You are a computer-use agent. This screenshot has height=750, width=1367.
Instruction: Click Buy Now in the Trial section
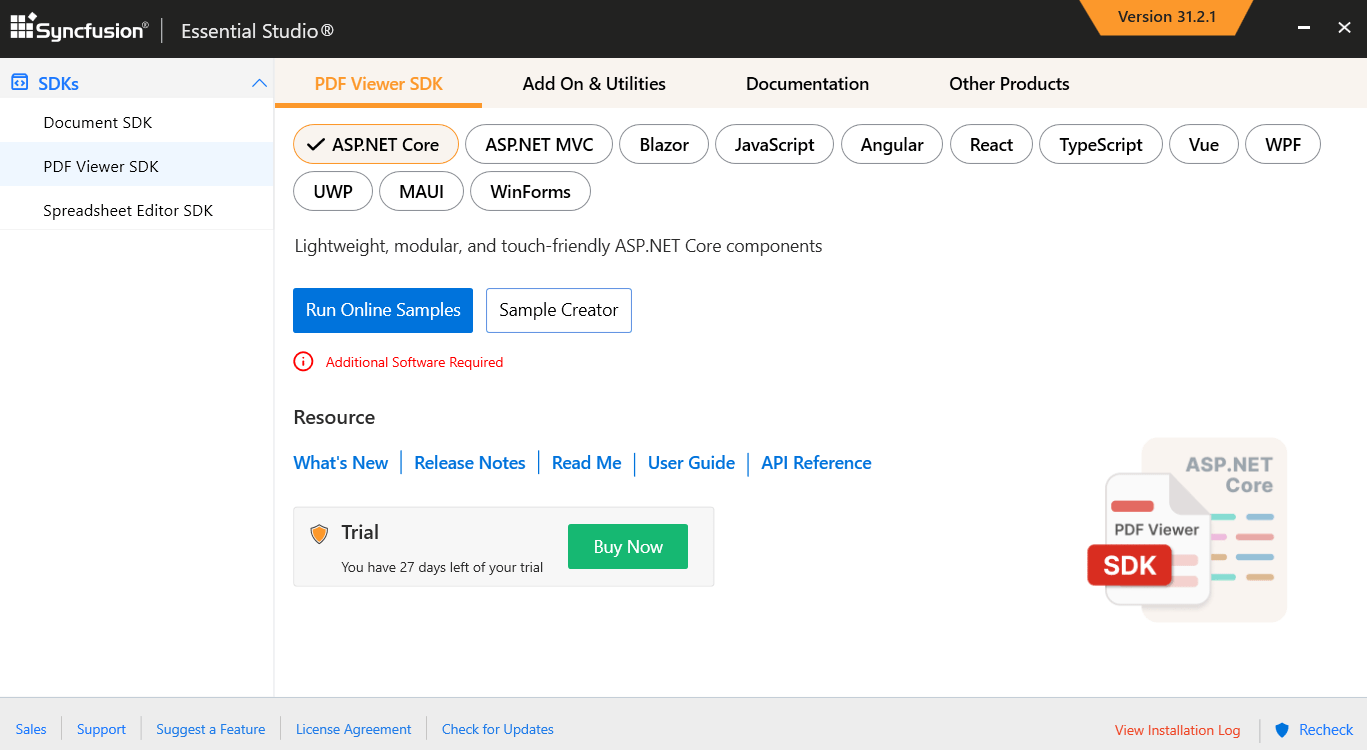[x=627, y=546]
